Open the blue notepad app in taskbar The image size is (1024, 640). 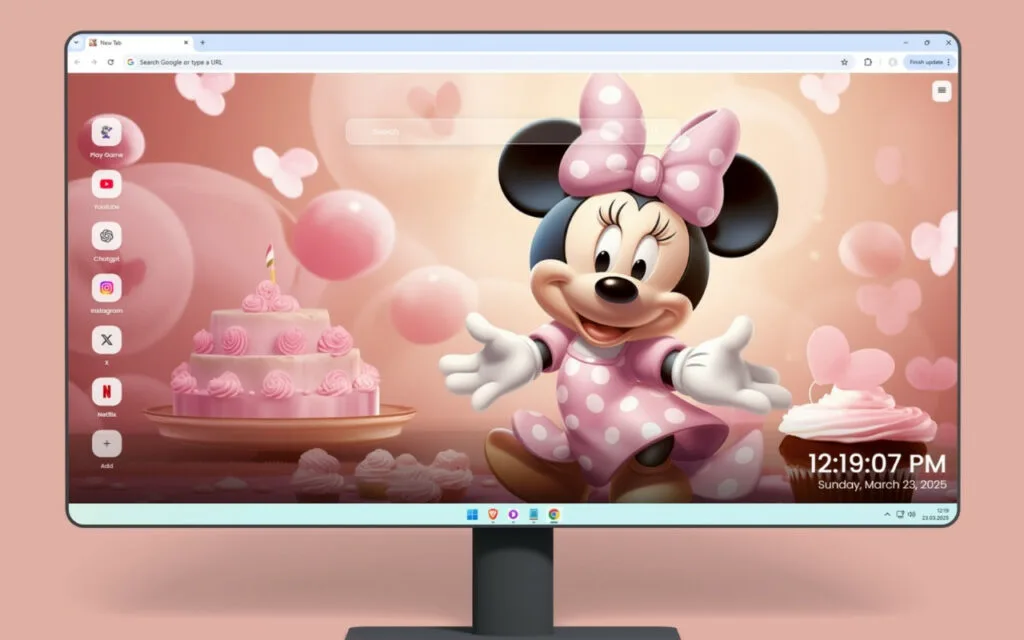pyautogui.click(x=534, y=515)
